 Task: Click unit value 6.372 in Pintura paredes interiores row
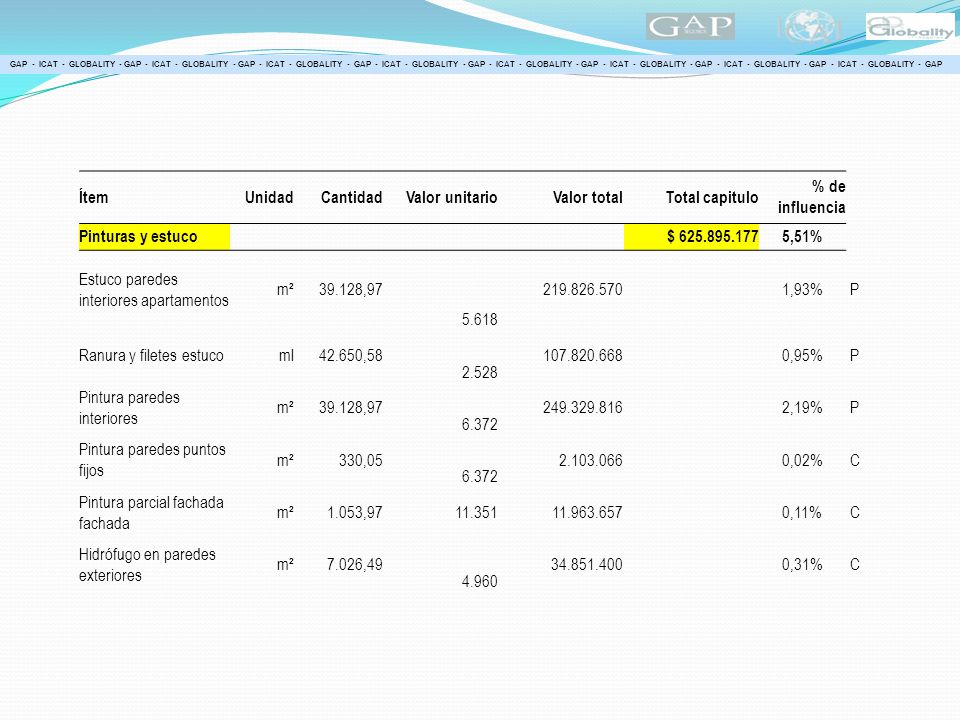tap(479, 424)
